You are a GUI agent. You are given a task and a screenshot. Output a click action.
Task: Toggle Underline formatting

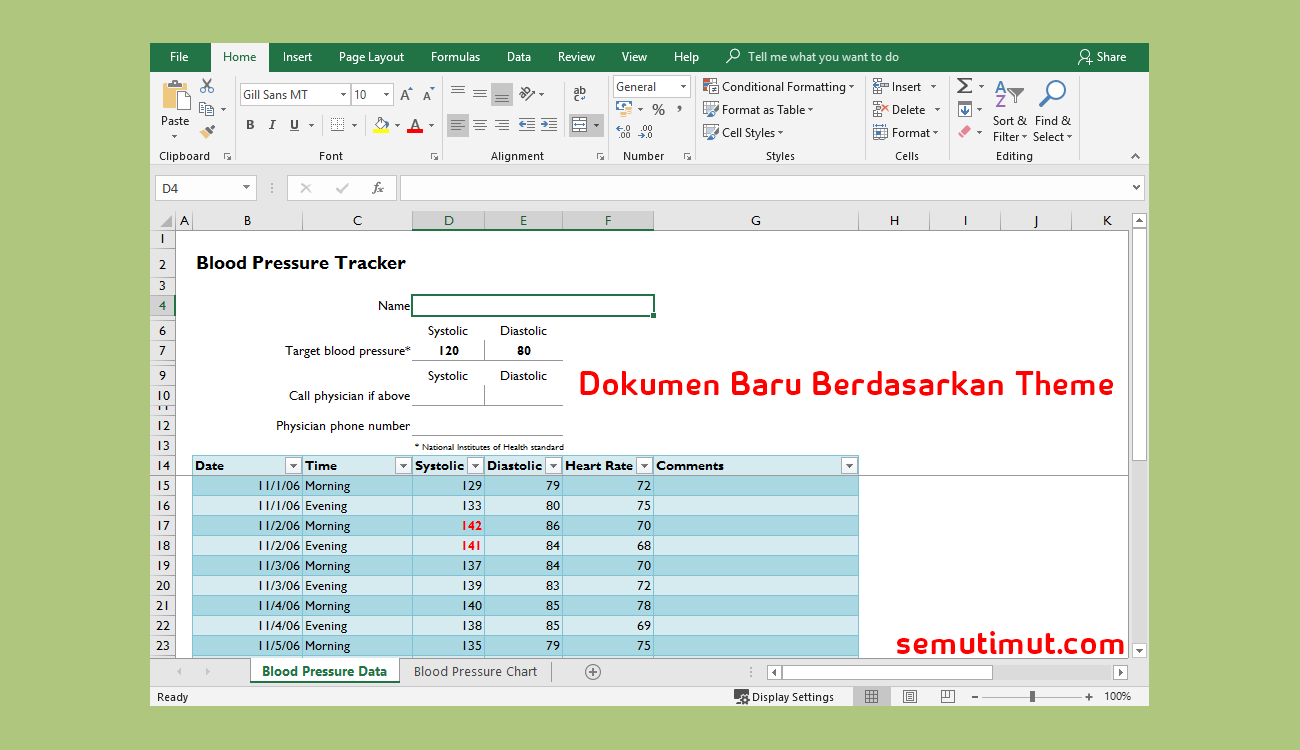294,125
